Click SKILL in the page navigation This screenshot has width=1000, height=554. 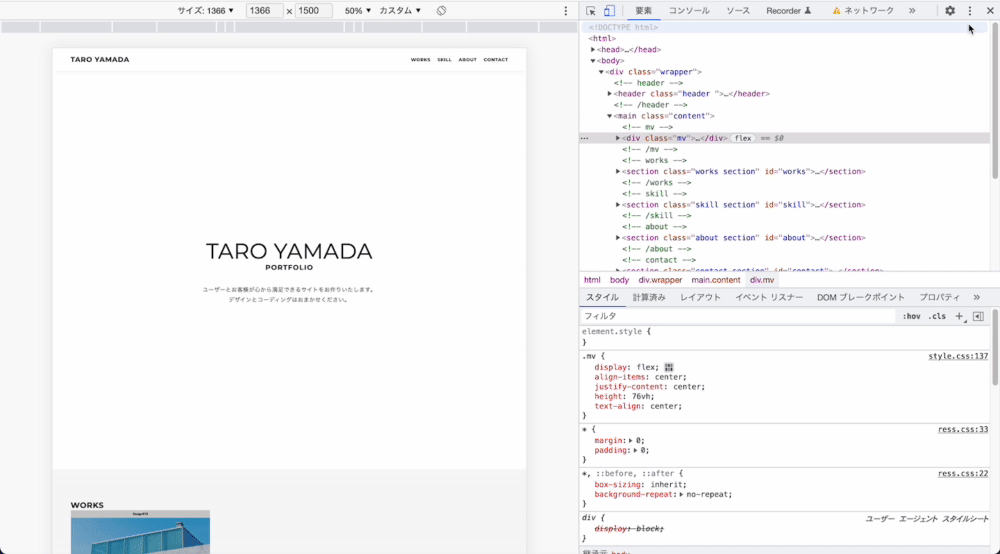445,59
